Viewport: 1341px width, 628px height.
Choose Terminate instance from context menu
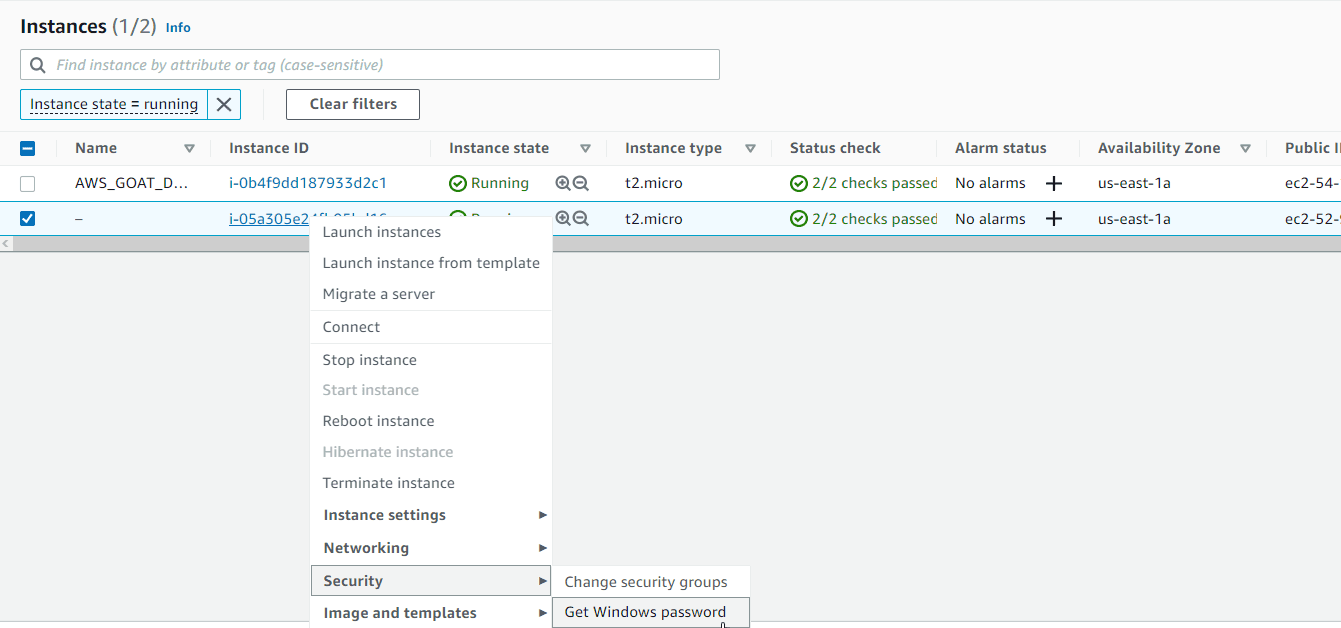[x=388, y=483]
